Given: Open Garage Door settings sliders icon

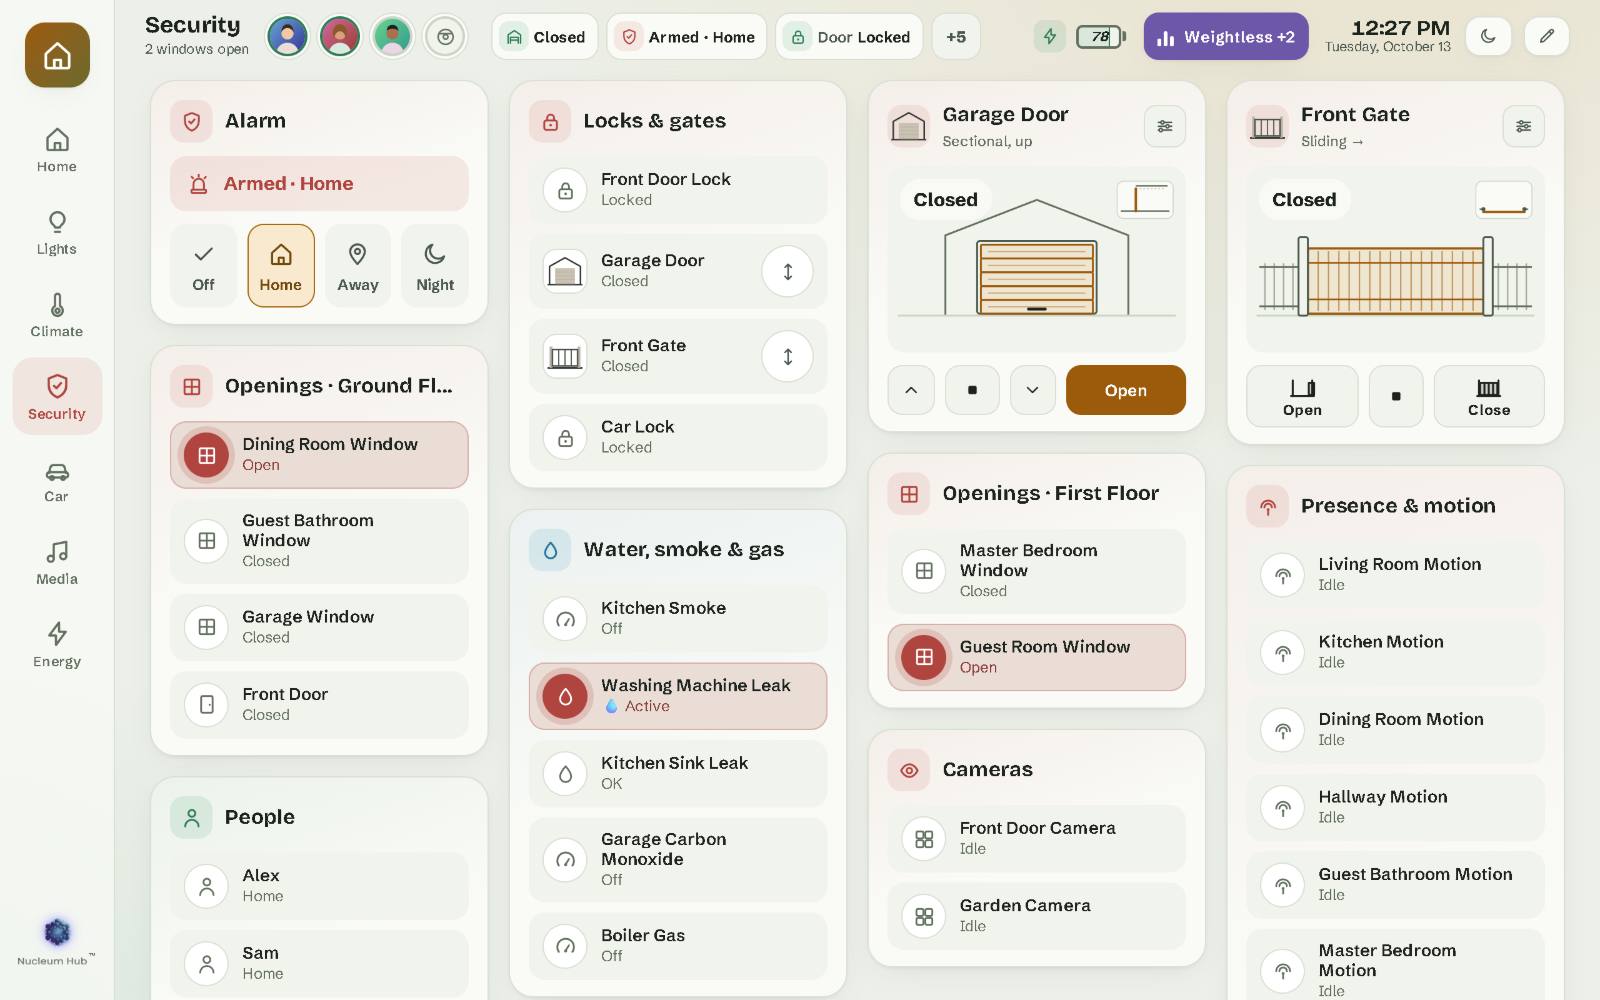Looking at the screenshot, I should point(1165,126).
